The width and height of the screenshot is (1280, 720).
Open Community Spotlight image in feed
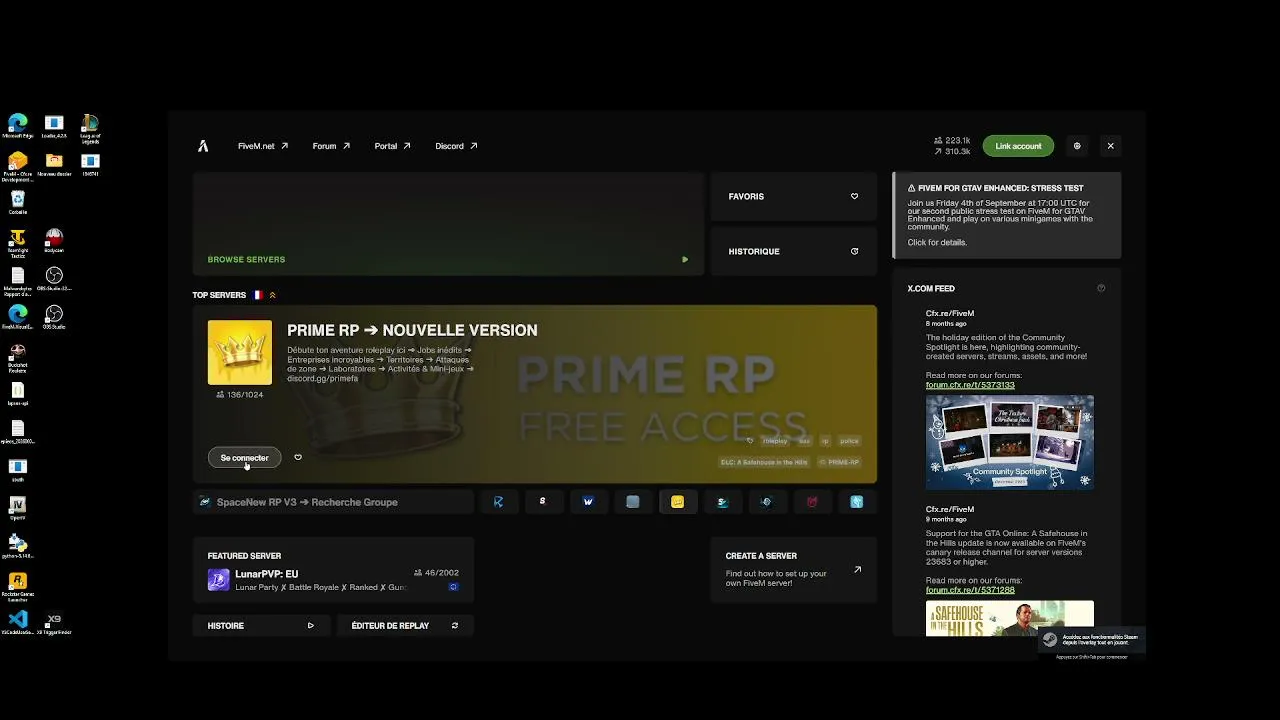[x=1010, y=442]
